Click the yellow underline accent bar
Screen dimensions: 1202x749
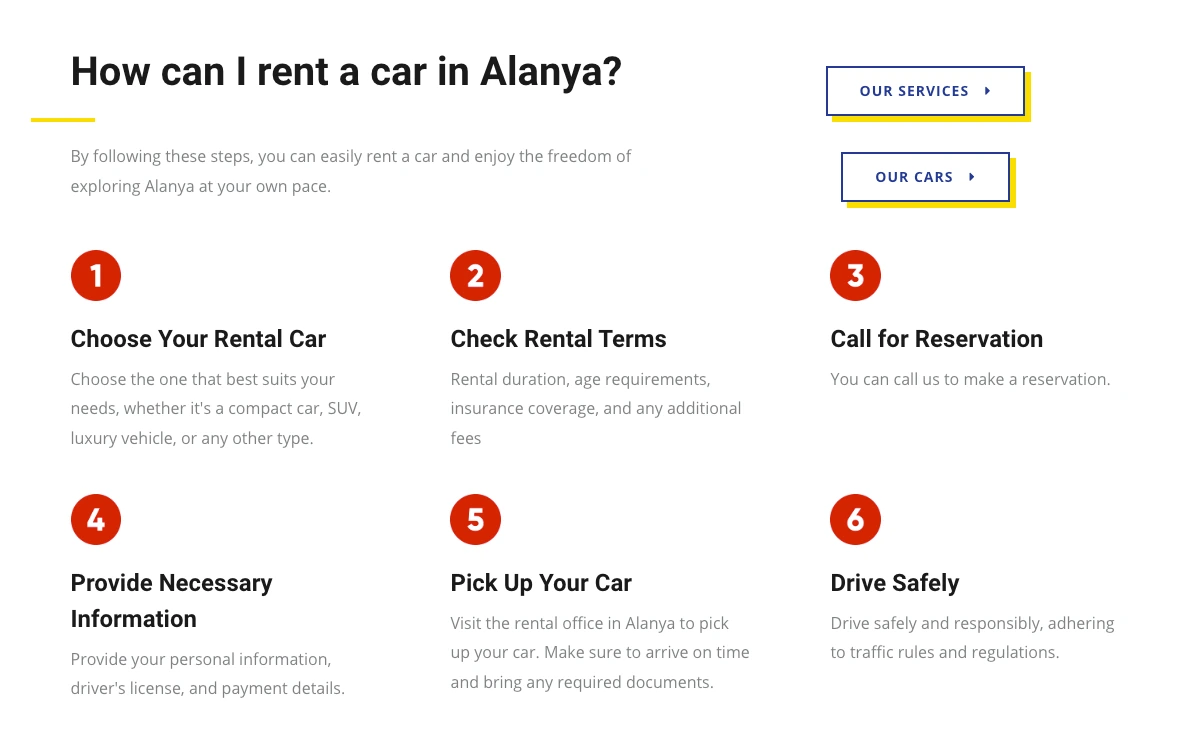click(x=63, y=120)
